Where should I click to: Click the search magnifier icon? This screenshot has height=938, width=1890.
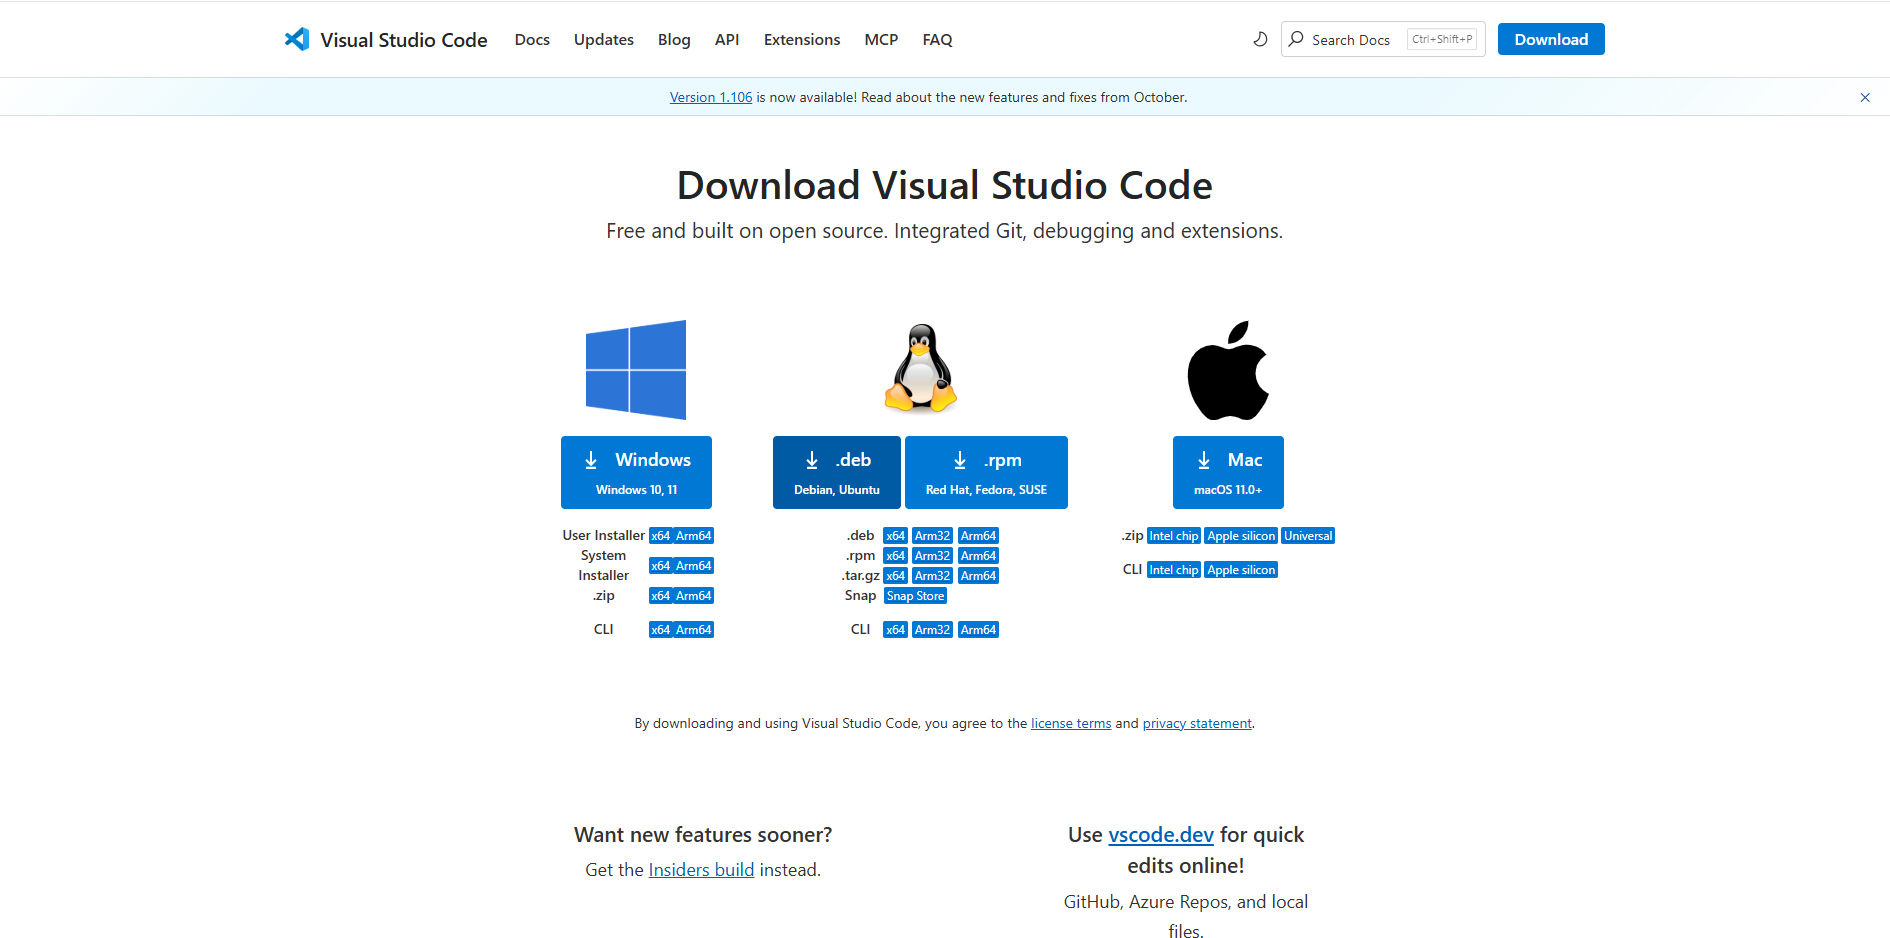1296,39
